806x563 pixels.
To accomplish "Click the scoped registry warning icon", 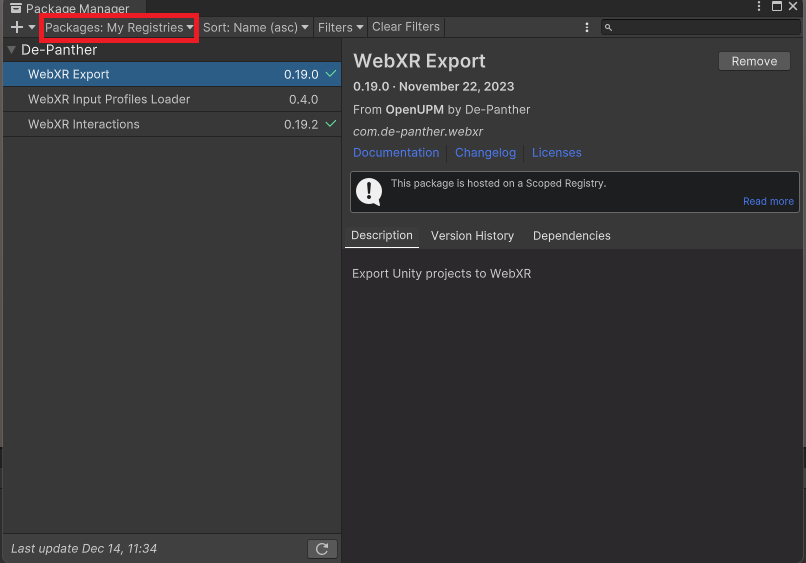I will pyautogui.click(x=369, y=192).
